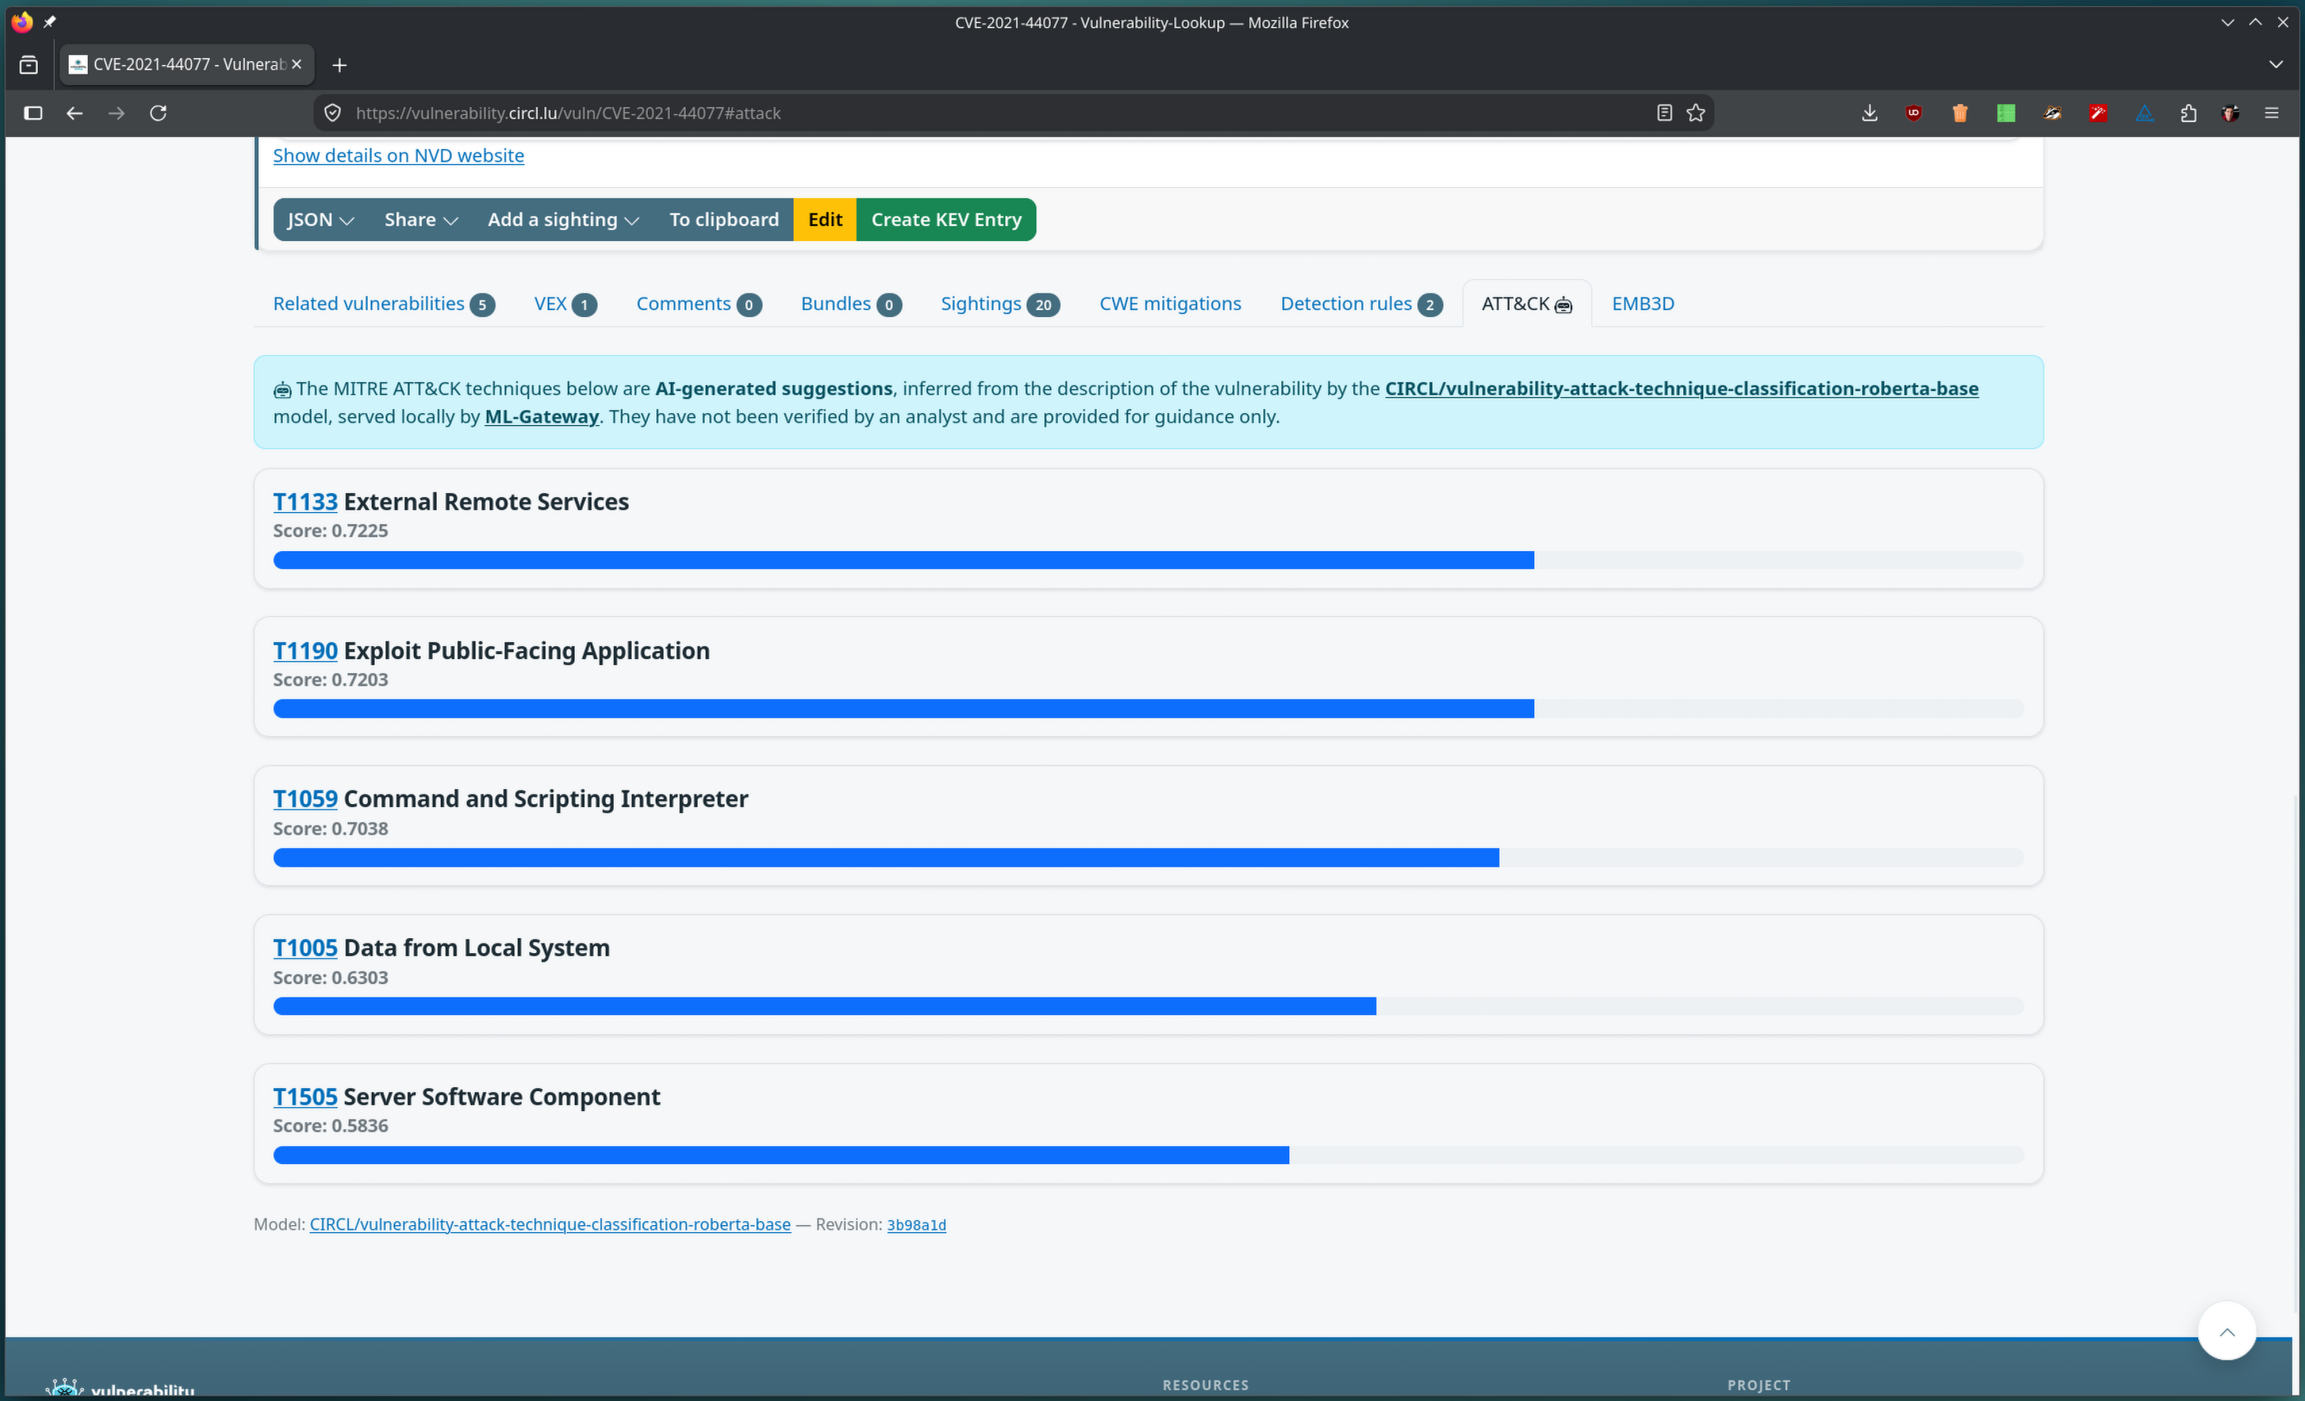The image size is (2305, 1401).
Task: Open roberta-base model link in info banner
Action: pos(1681,388)
